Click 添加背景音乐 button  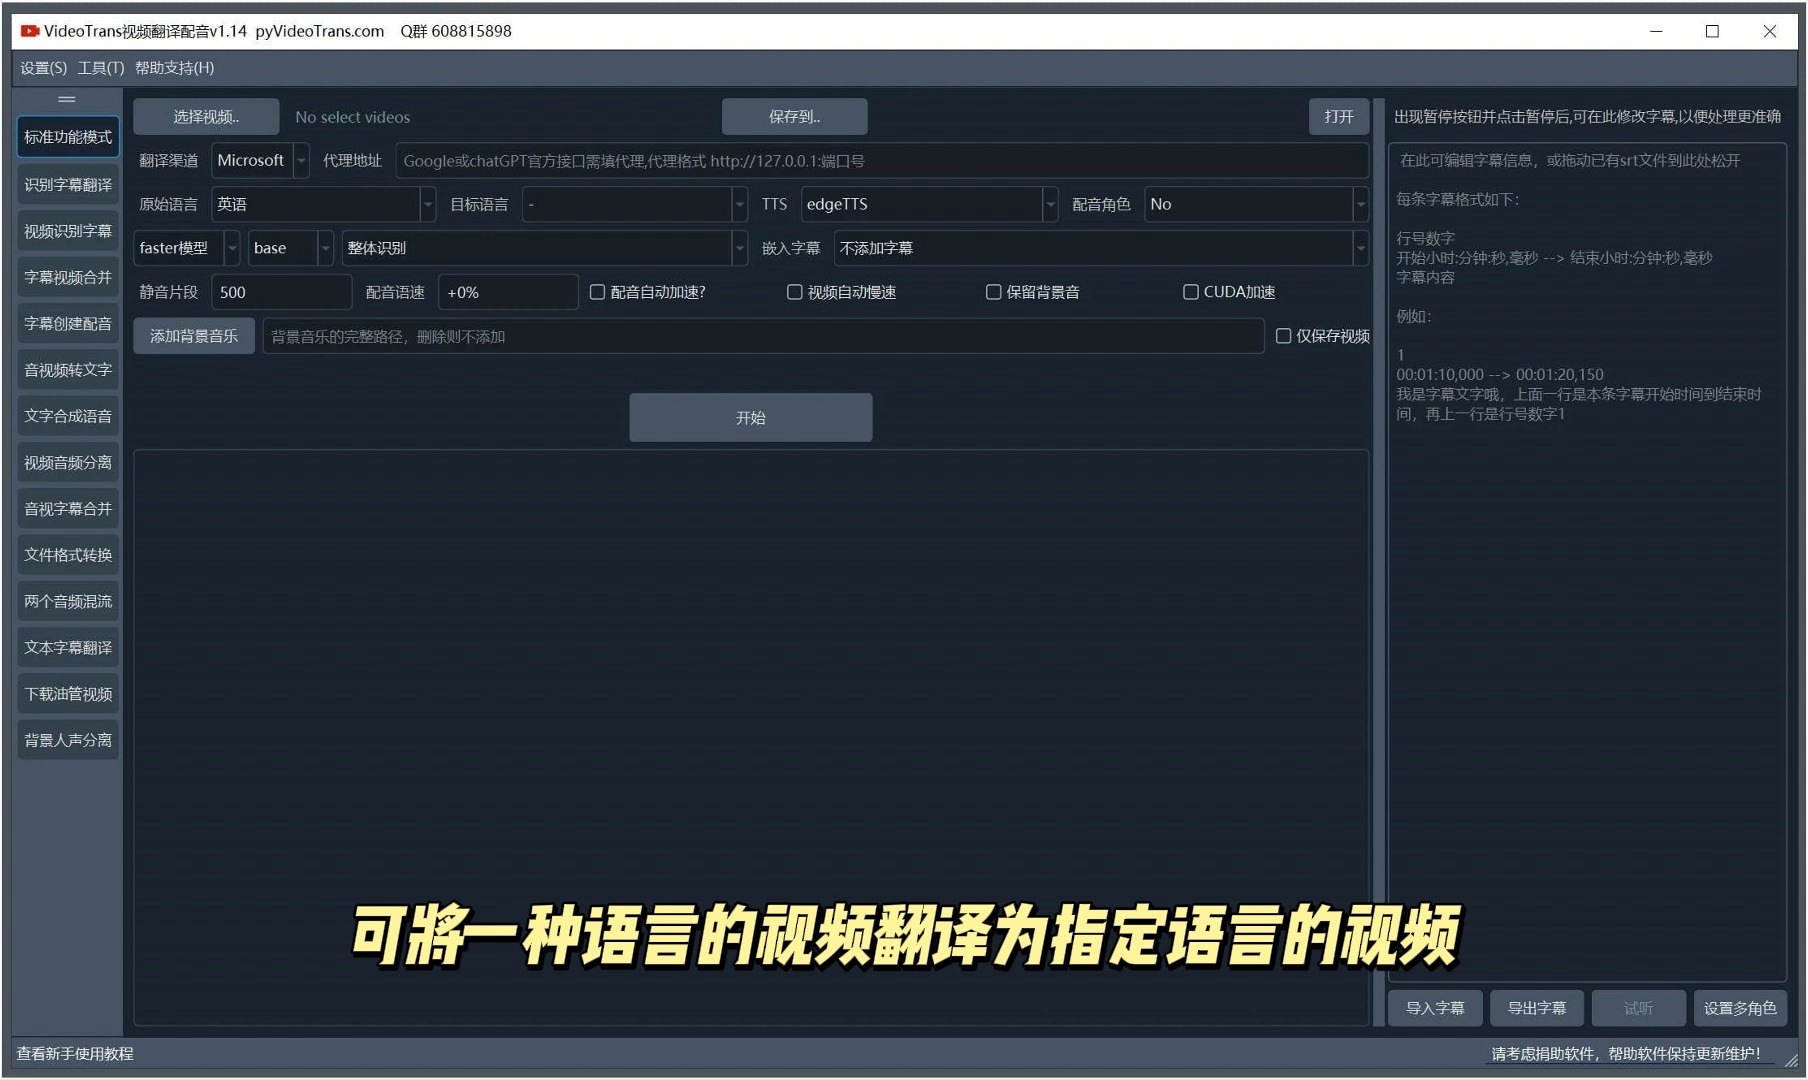pyautogui.click(x=194, y=336)
